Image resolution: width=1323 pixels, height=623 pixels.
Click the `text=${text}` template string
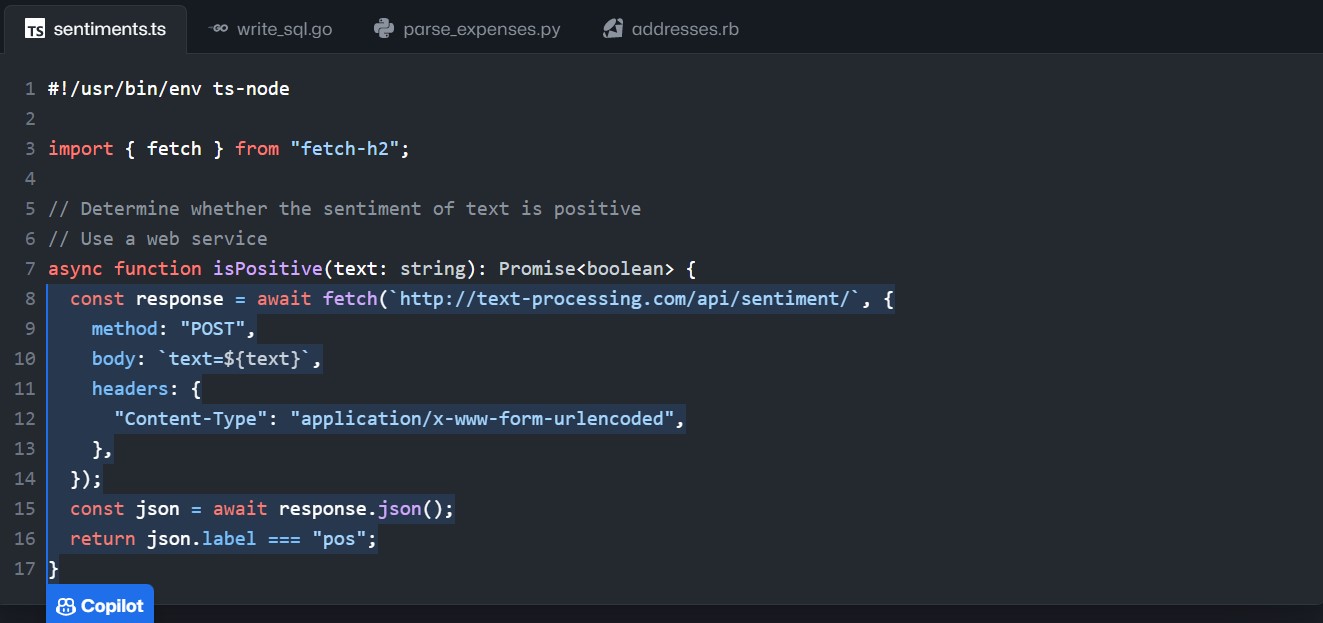click(235, 359)
